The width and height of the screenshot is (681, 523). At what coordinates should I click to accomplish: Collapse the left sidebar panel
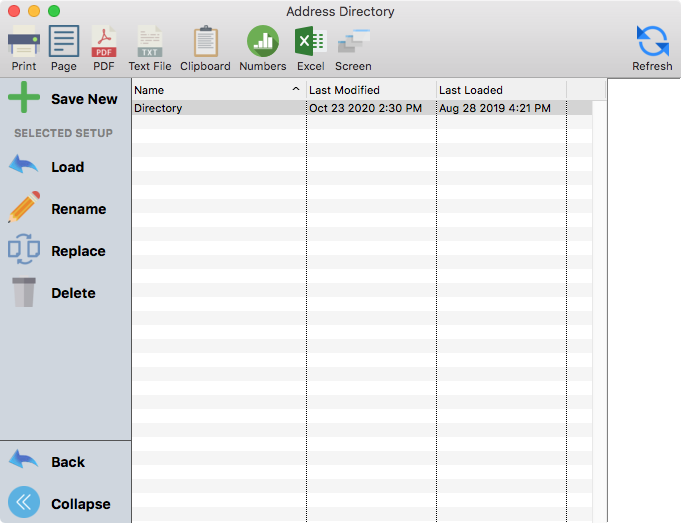coord(59,504)
